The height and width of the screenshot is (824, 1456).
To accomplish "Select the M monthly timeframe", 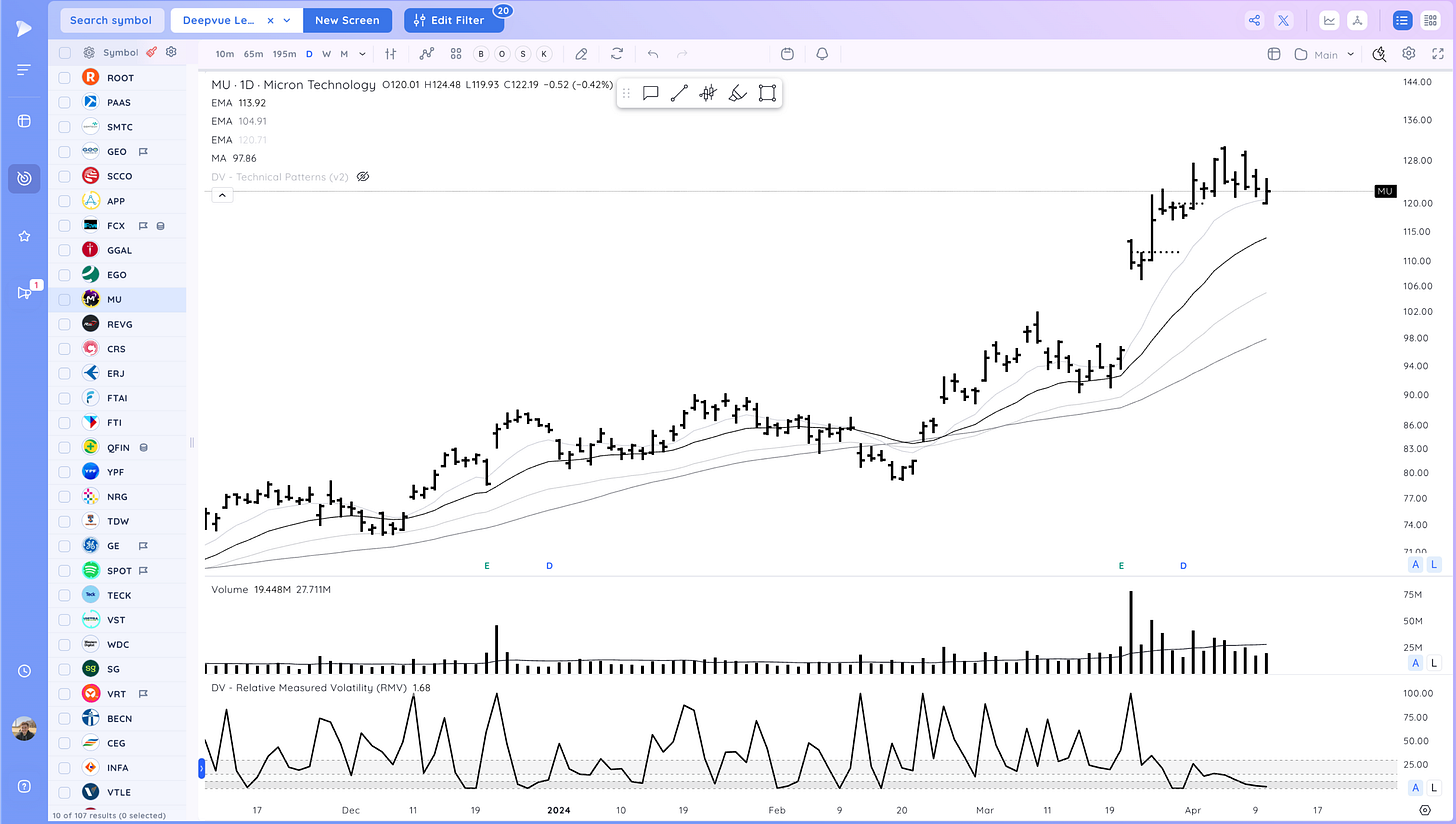I will pos(344,54).
